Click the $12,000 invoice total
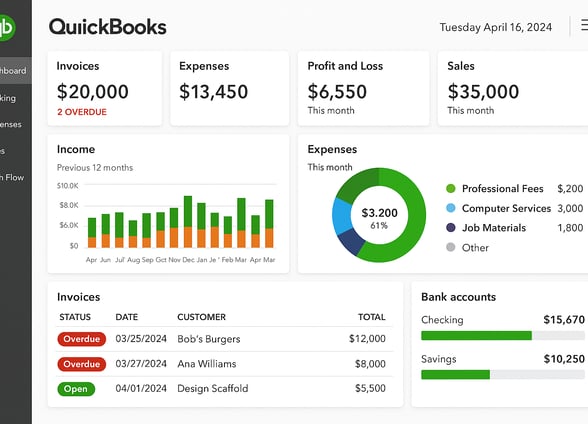The width and height of the screenshot is (588, 424). pos(367,339)
